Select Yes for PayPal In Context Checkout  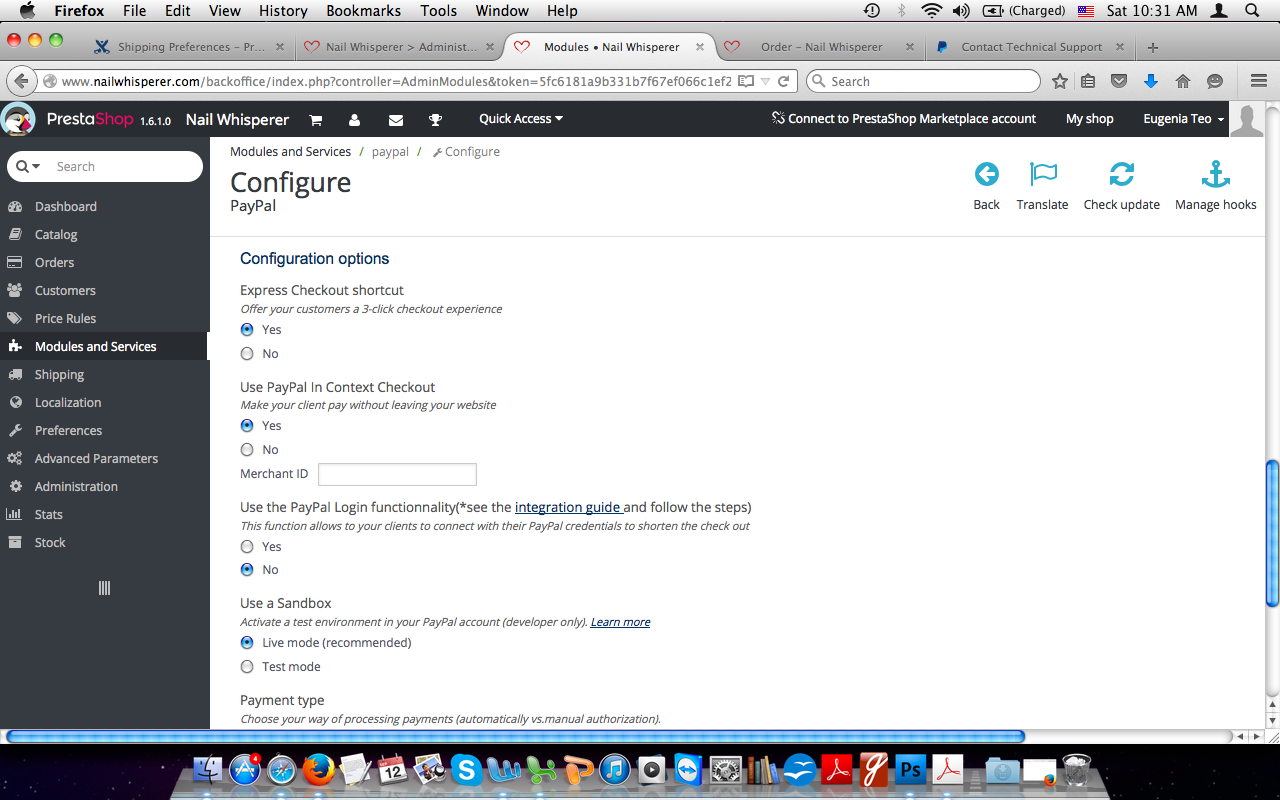click(x=247, y=425)
